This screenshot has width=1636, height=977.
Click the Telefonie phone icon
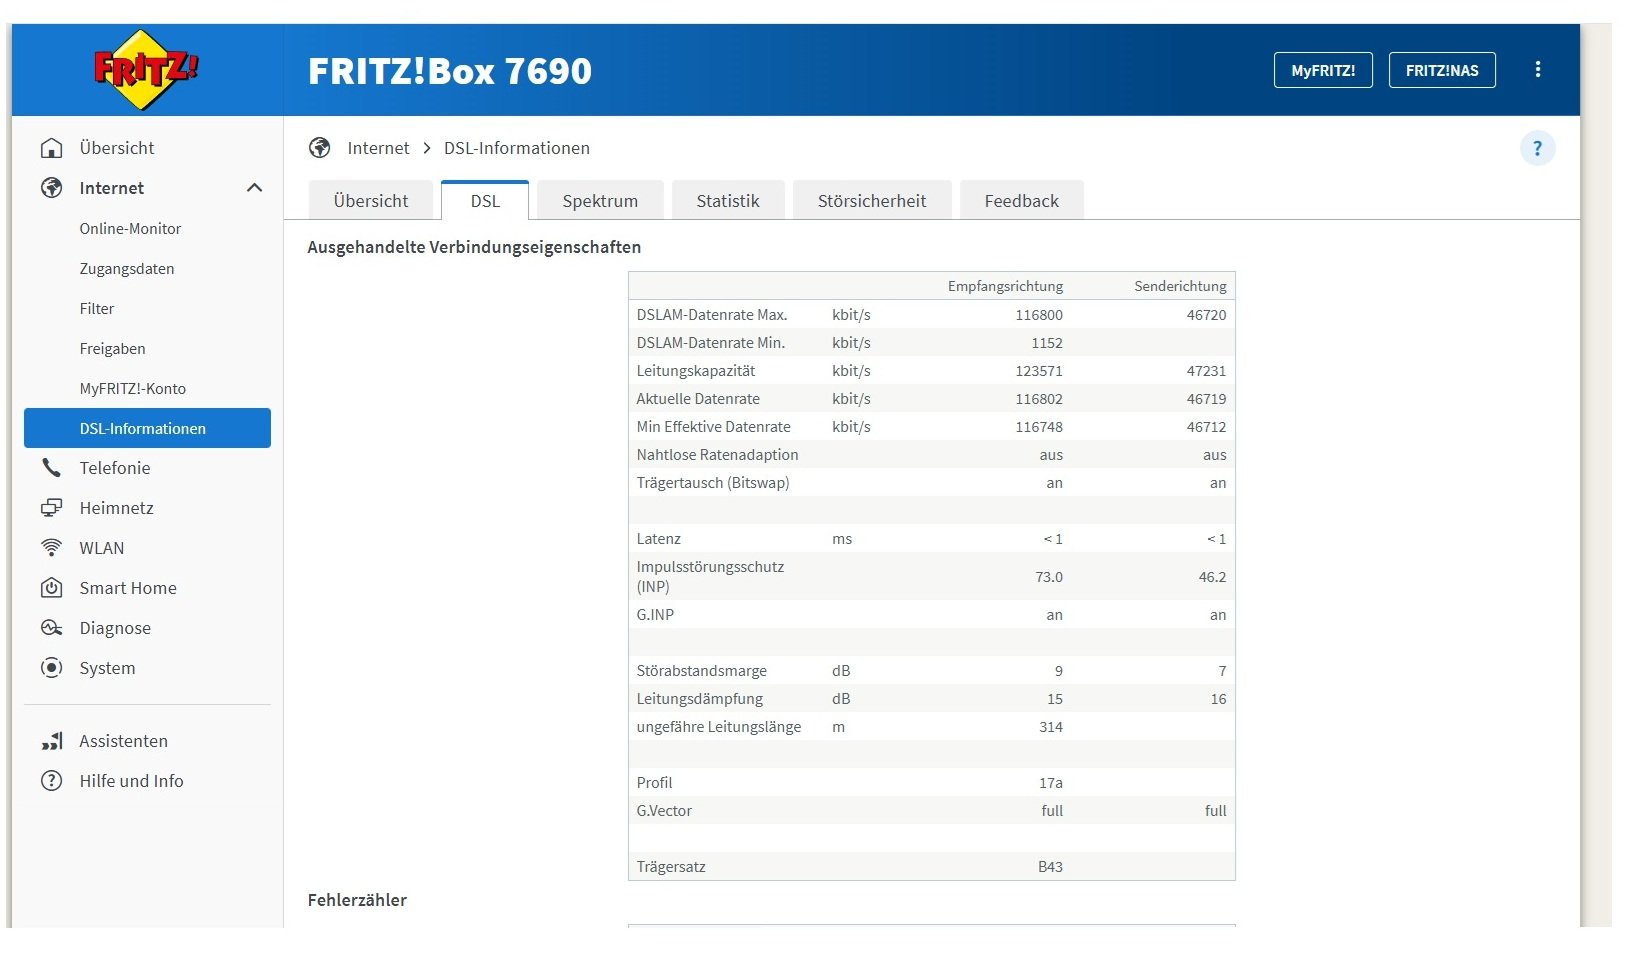51,468
